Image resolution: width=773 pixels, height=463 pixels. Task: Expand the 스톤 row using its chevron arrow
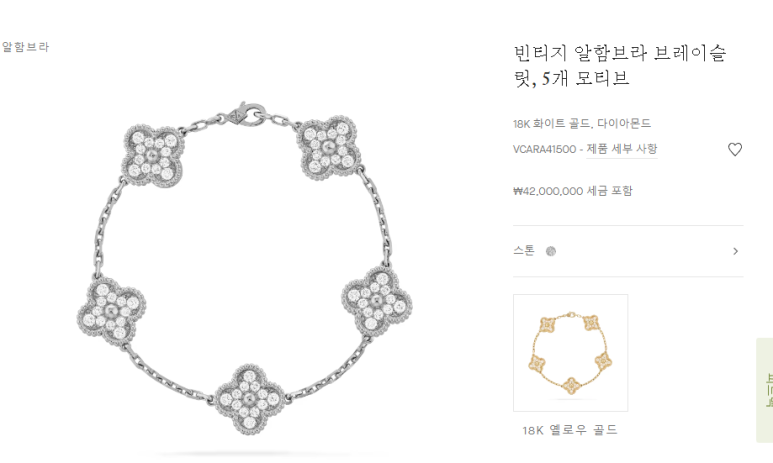point(736,251)
